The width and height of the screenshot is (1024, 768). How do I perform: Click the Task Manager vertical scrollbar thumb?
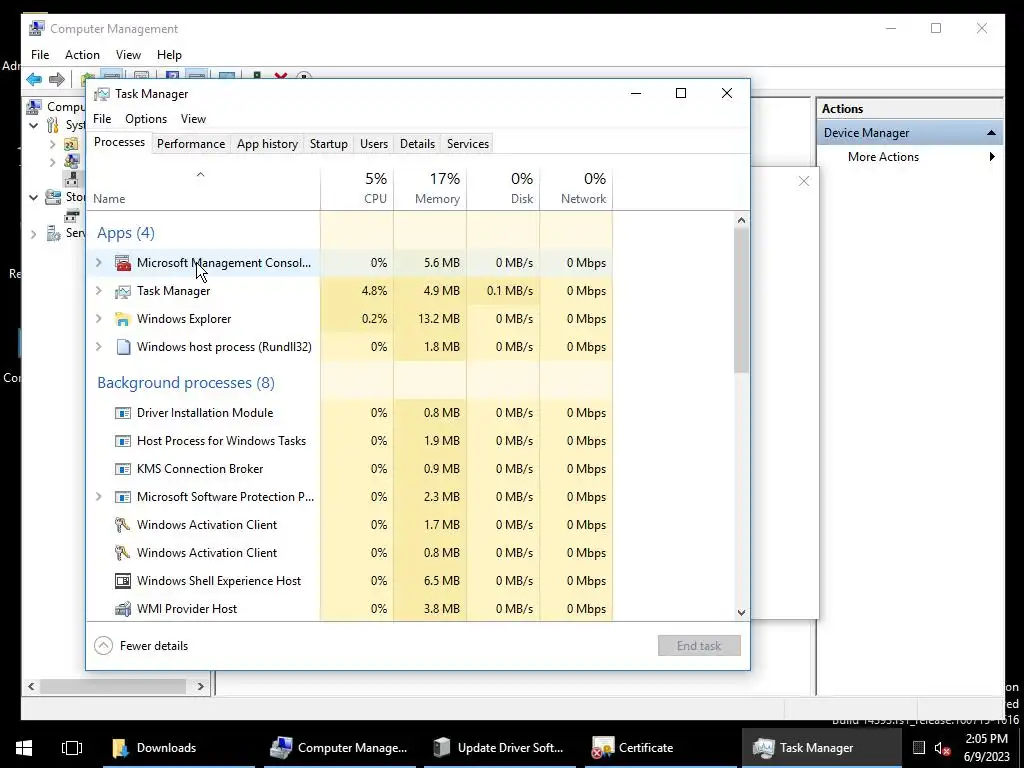click(741, 300)
